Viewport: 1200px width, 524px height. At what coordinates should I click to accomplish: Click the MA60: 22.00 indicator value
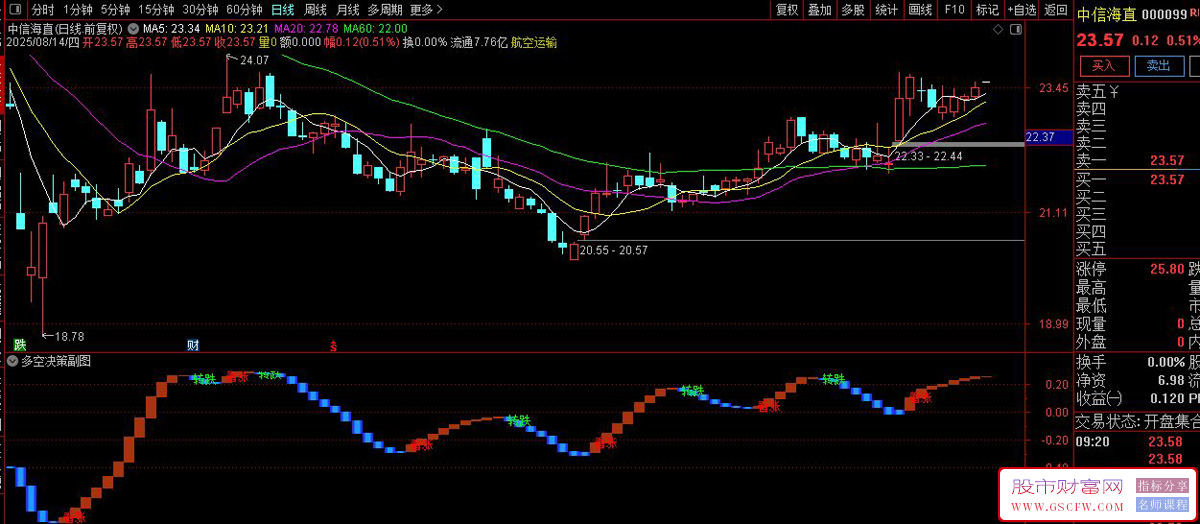click(x=375, y=29)
